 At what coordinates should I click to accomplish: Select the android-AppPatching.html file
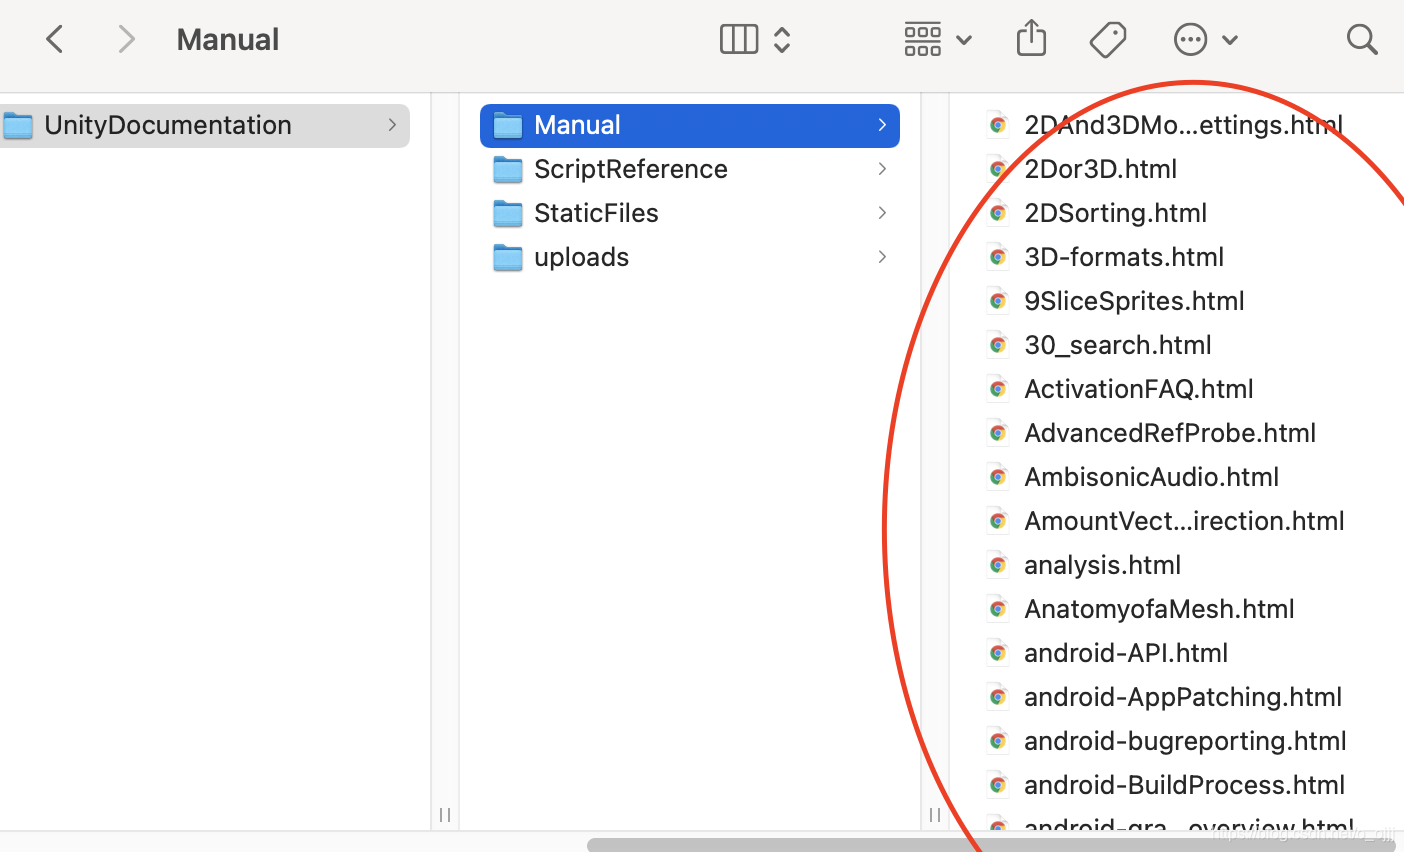pyautogui.click(x=1183, y=697)
